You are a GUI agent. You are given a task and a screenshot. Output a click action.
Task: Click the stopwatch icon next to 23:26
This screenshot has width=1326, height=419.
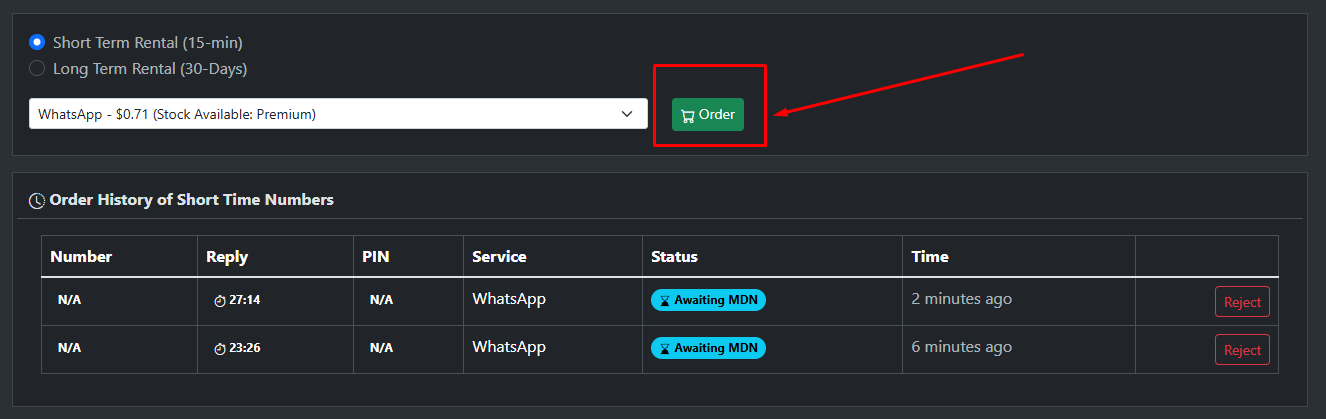pyautogui.click(x=220, y=349)
